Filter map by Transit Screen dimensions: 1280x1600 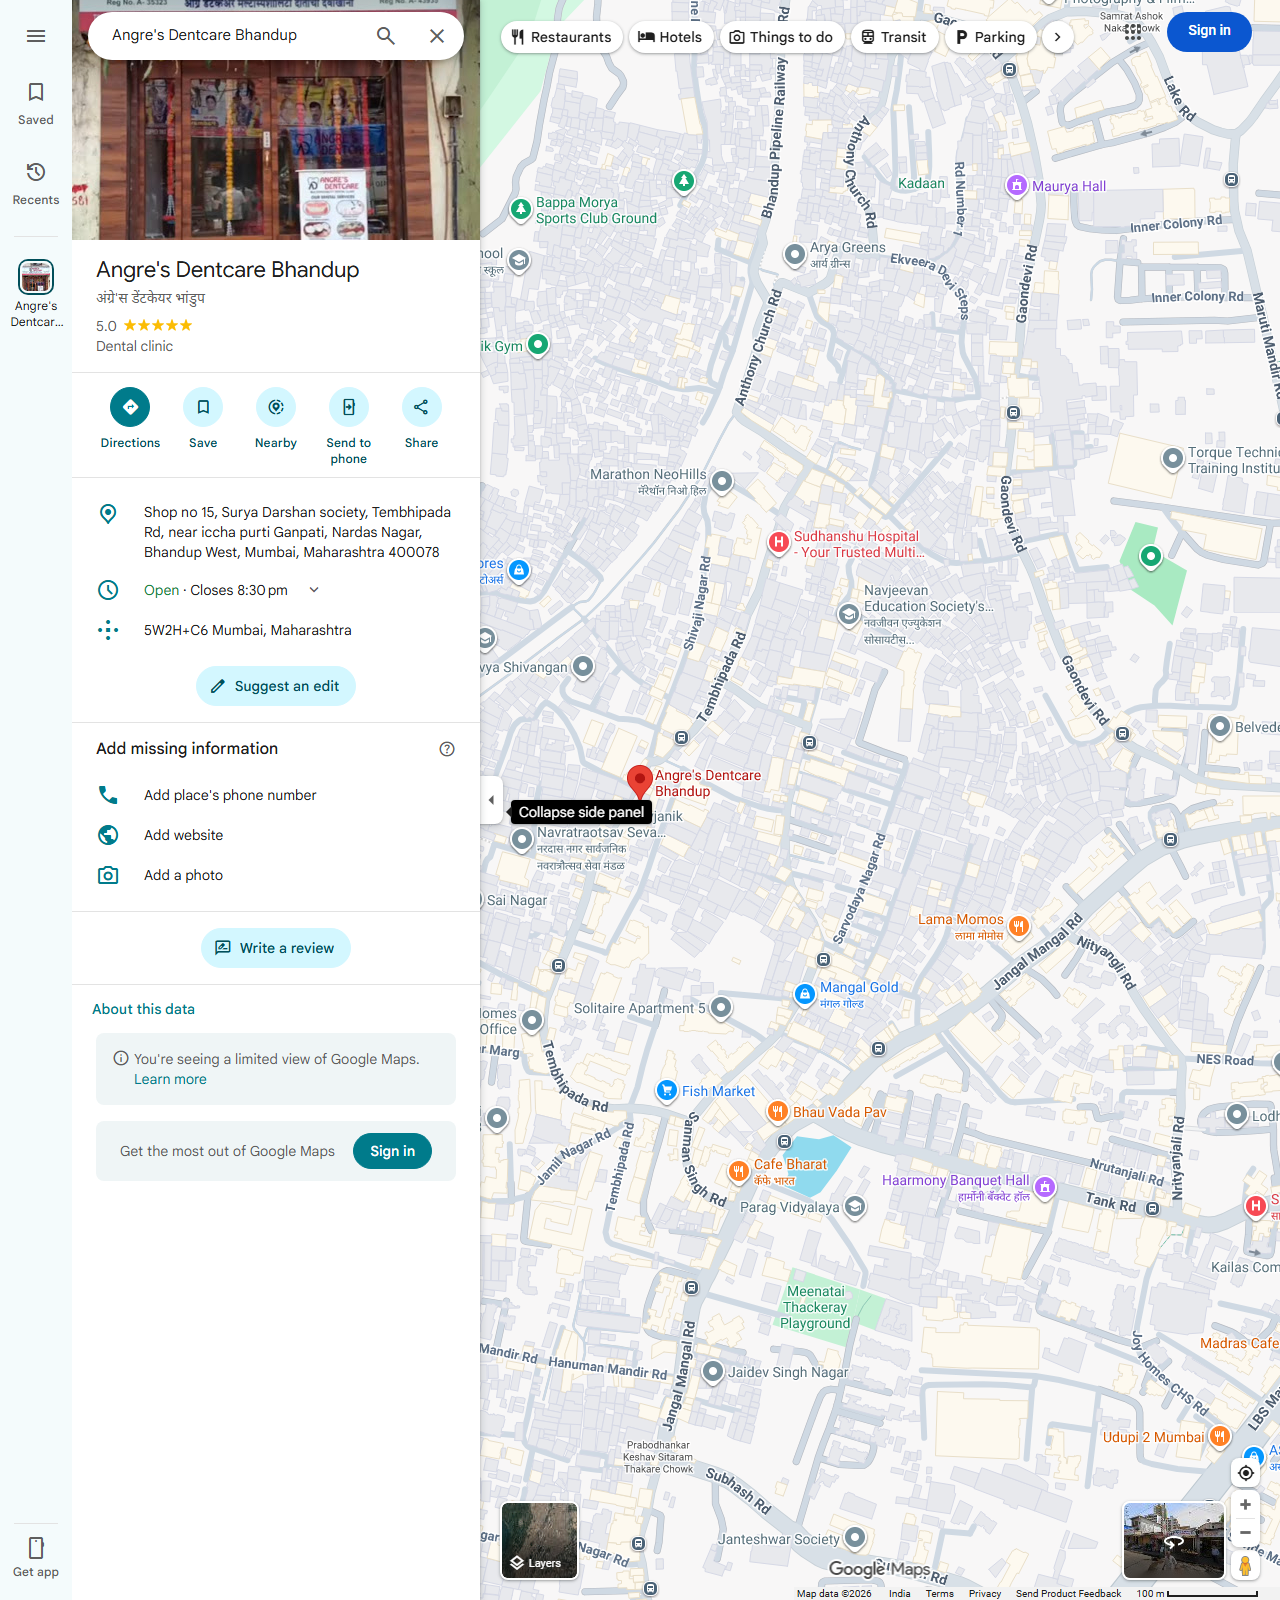tap(894, 37)
